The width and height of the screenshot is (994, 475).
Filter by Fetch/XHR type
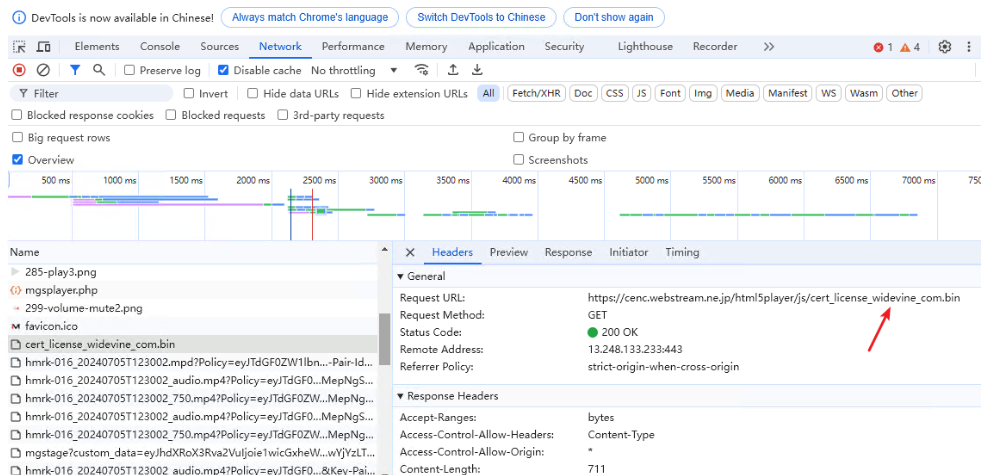536,93
